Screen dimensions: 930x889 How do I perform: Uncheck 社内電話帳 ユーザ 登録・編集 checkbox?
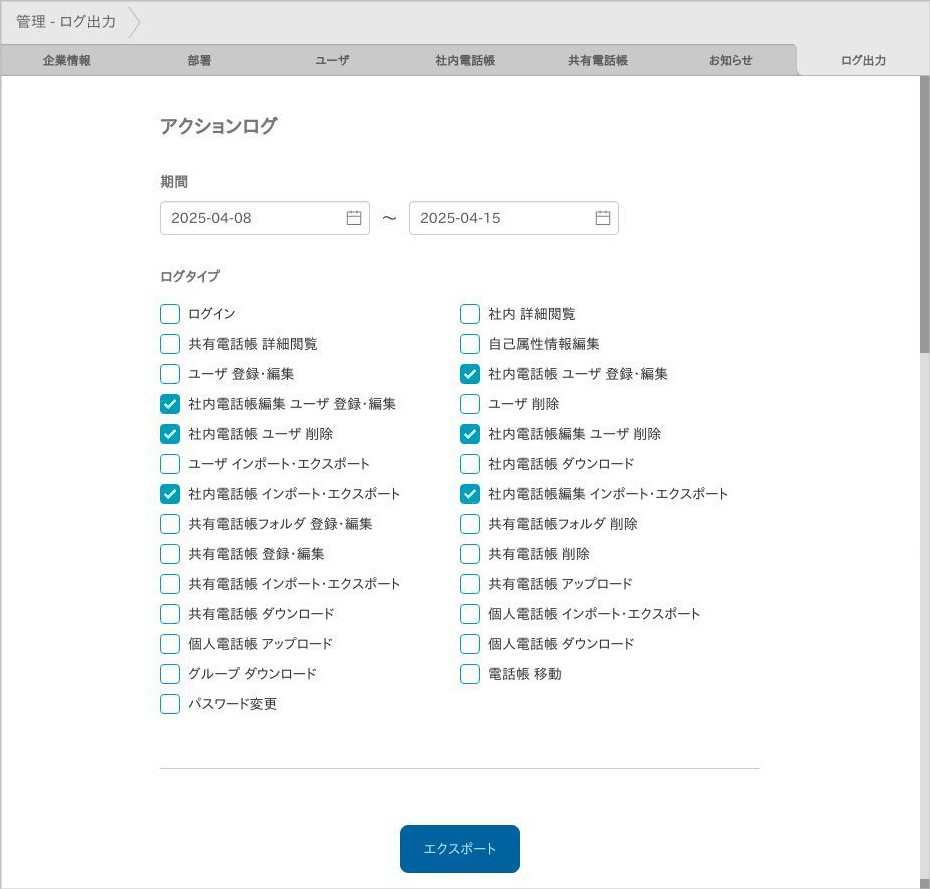[x=470, y=374]
